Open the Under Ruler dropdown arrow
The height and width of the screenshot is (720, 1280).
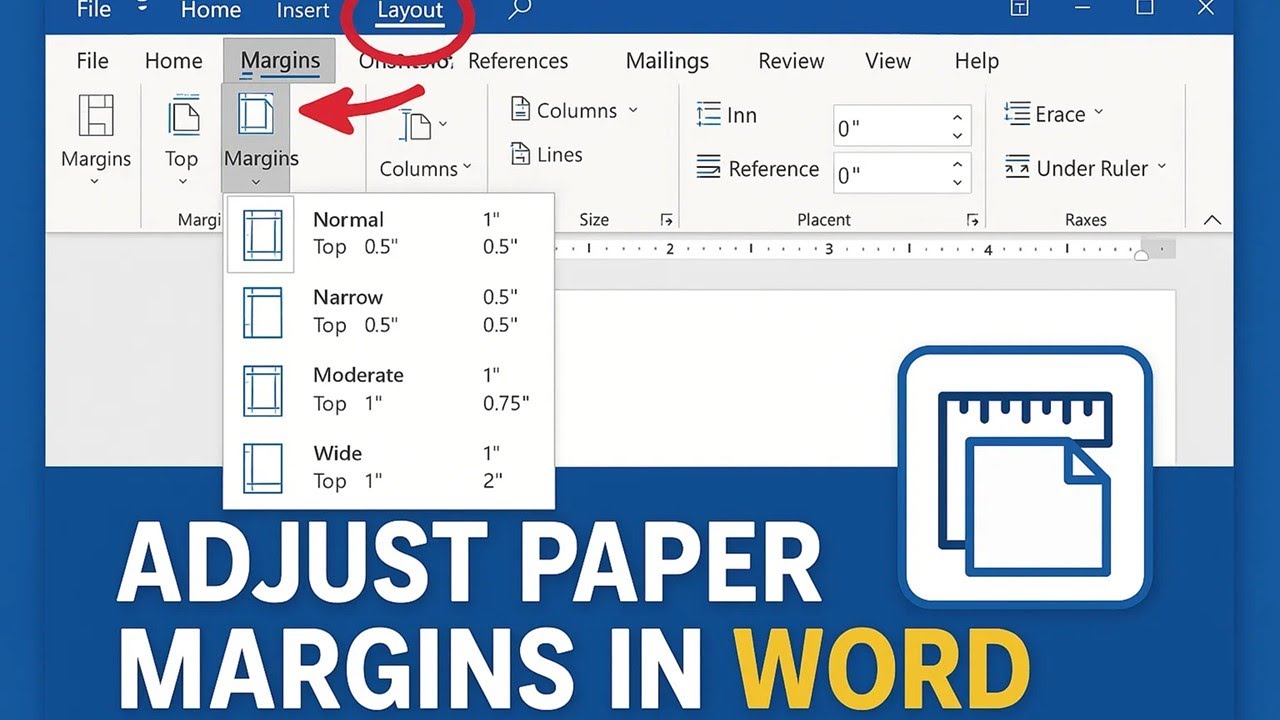tap(1162, 167)
